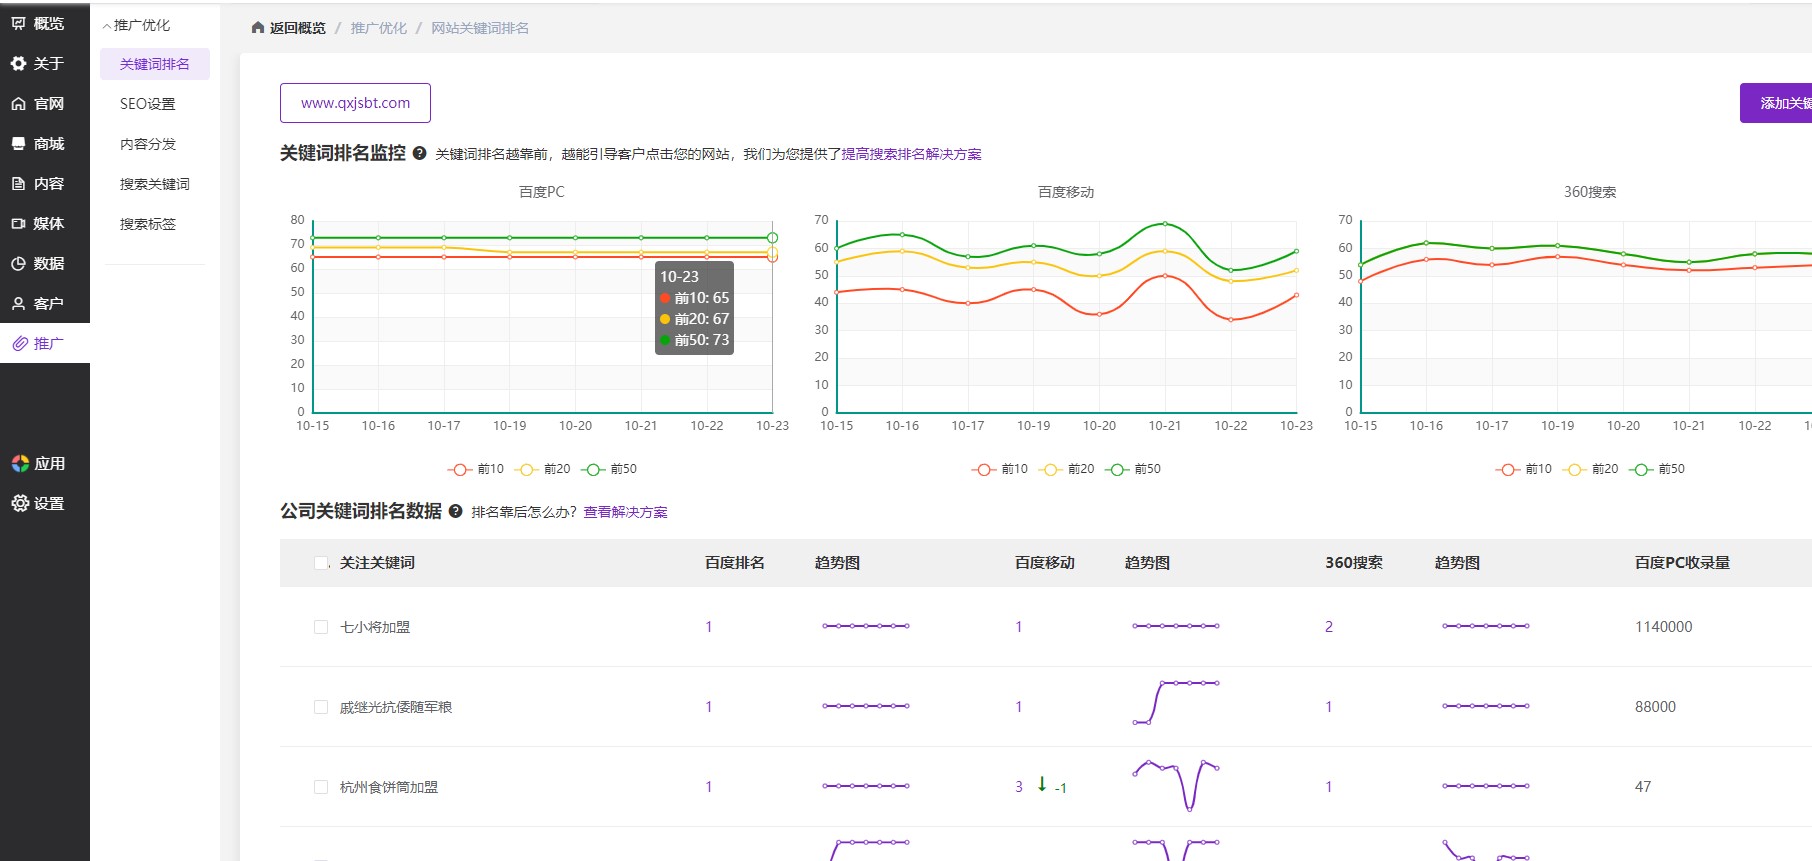Click the 百度PC收录量 column header
1812x861 pixels.
(1682, 563)
